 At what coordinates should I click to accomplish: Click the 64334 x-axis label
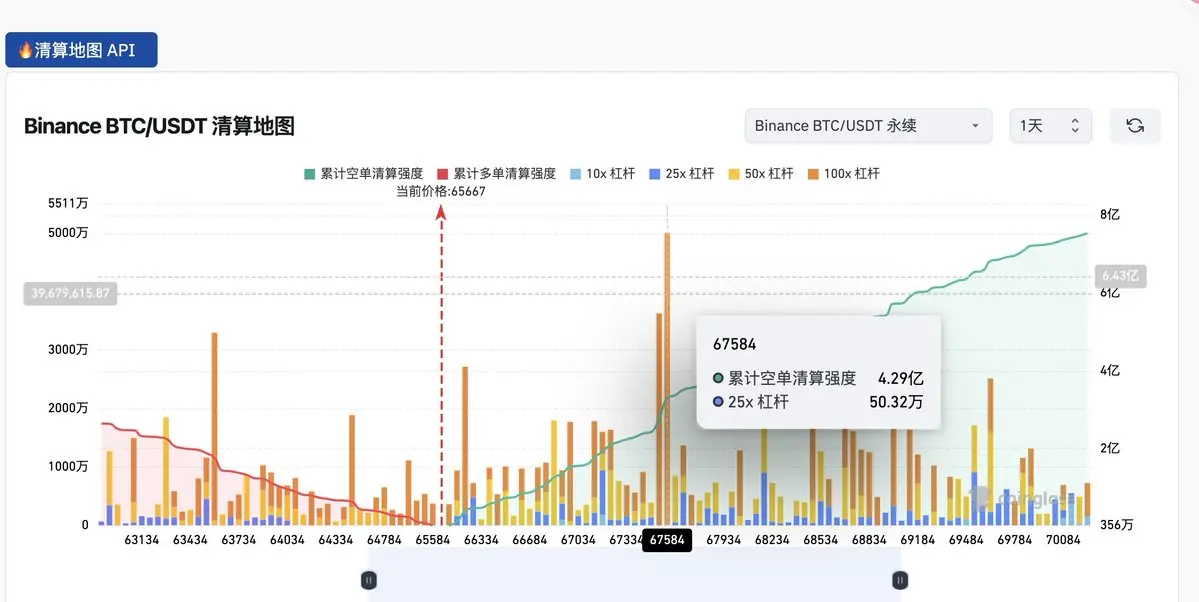coord(336,540)
